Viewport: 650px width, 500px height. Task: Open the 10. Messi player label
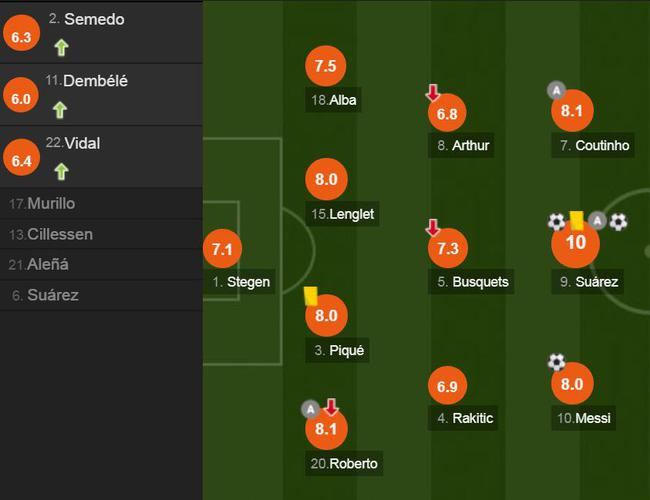(585, 418)
